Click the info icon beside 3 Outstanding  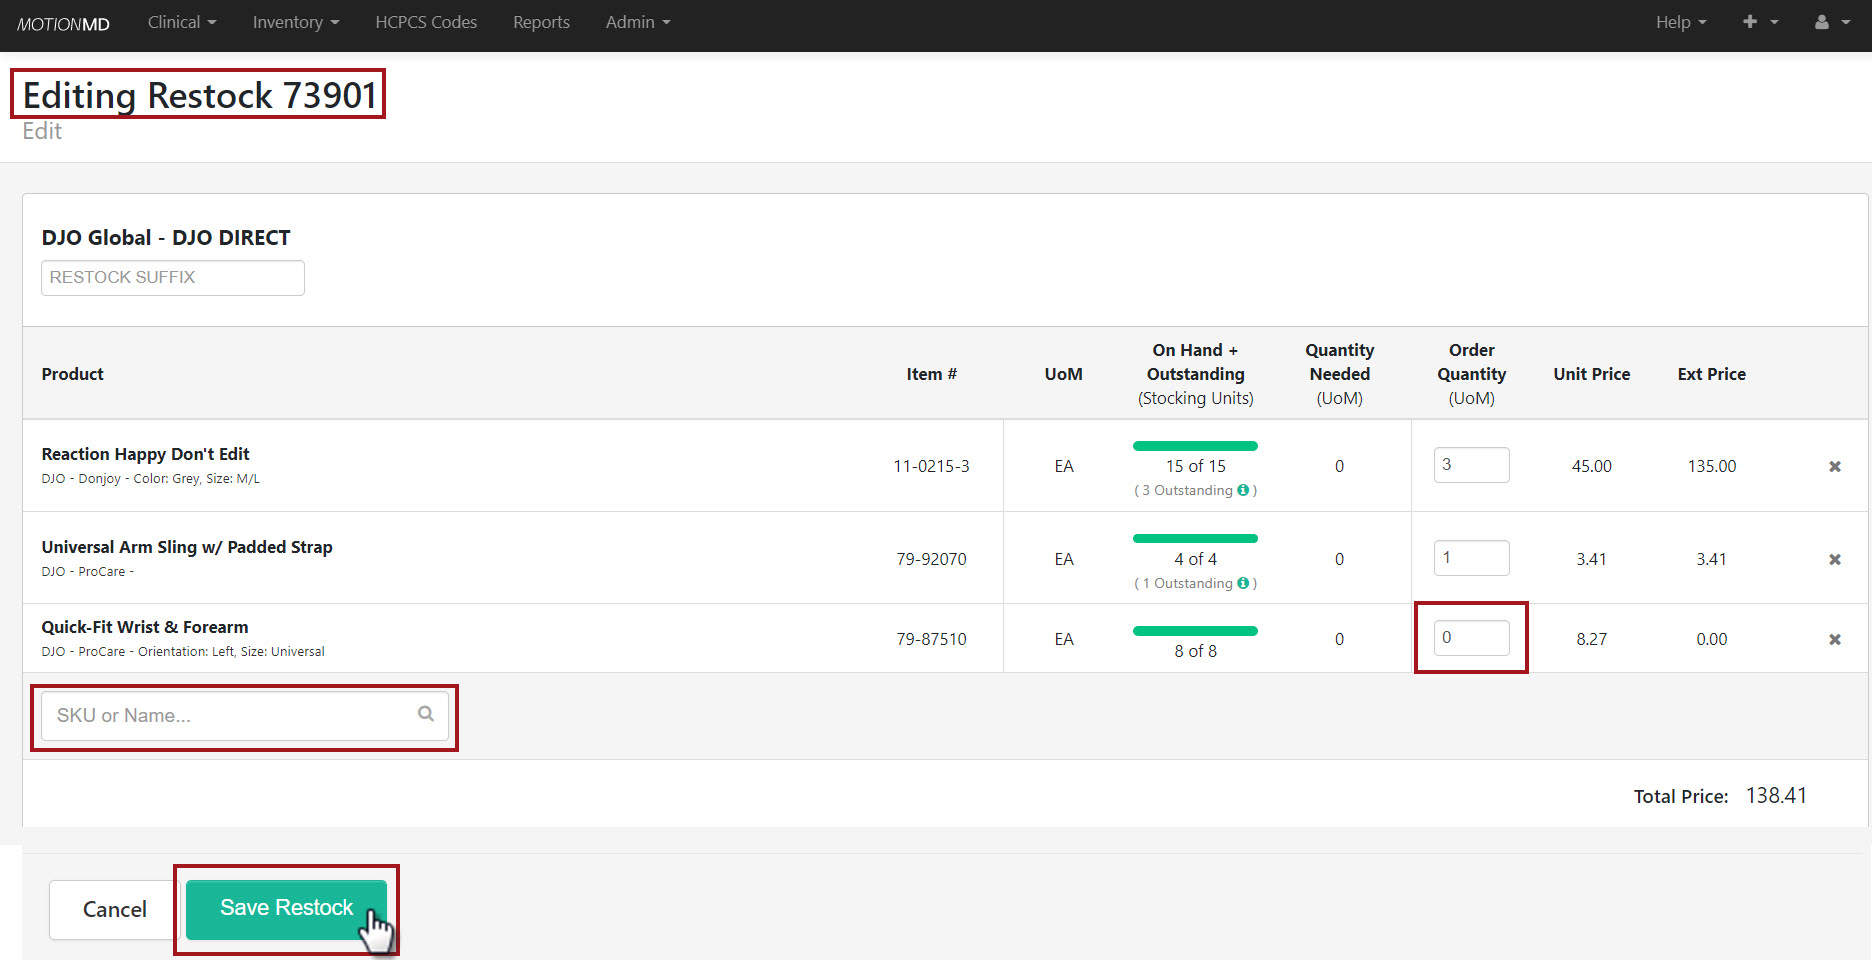1243,490
